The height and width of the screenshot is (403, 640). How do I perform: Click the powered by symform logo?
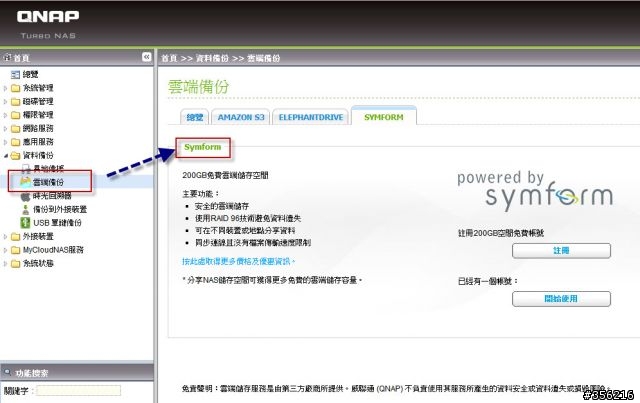tap(535, 191)
